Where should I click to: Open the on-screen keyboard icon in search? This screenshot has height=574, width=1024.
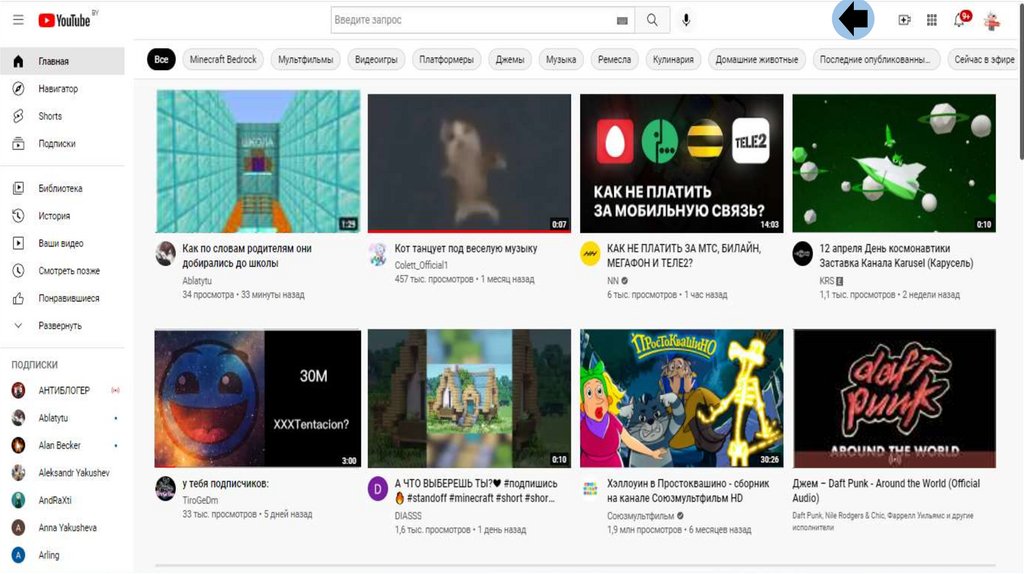click(x=623, y=20)
